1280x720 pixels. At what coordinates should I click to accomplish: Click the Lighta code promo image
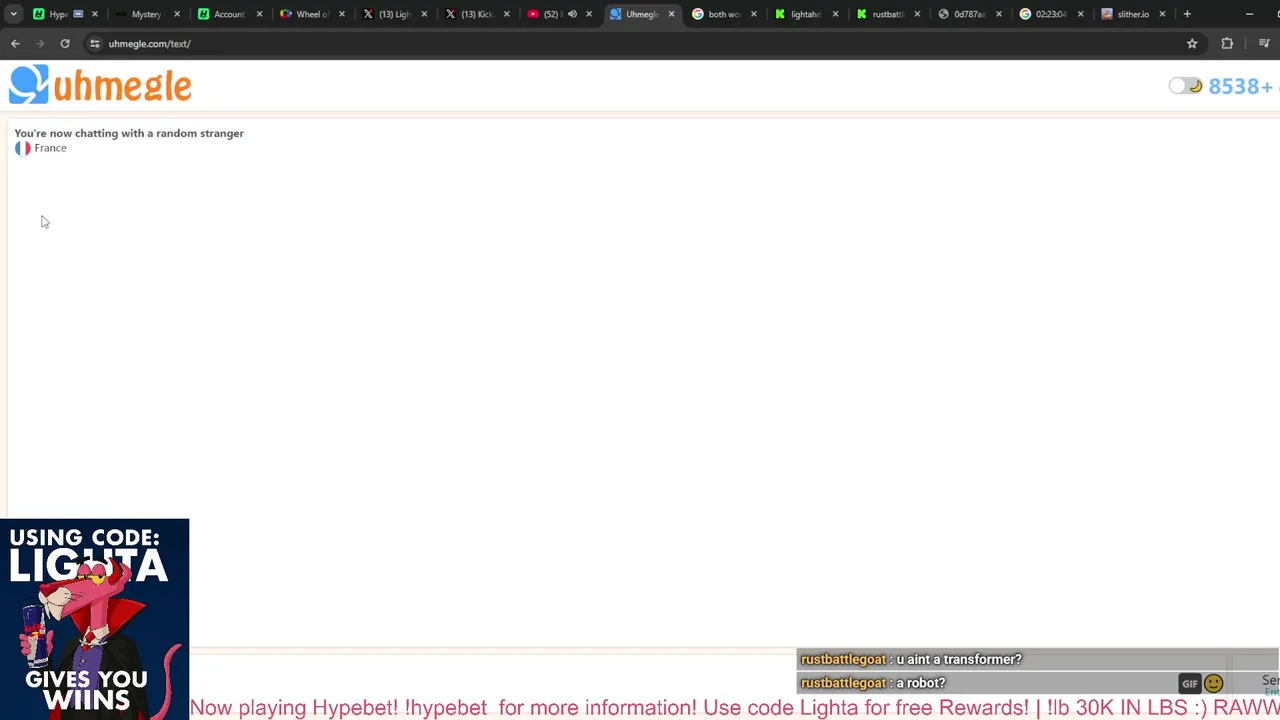(x=94, y=619)
